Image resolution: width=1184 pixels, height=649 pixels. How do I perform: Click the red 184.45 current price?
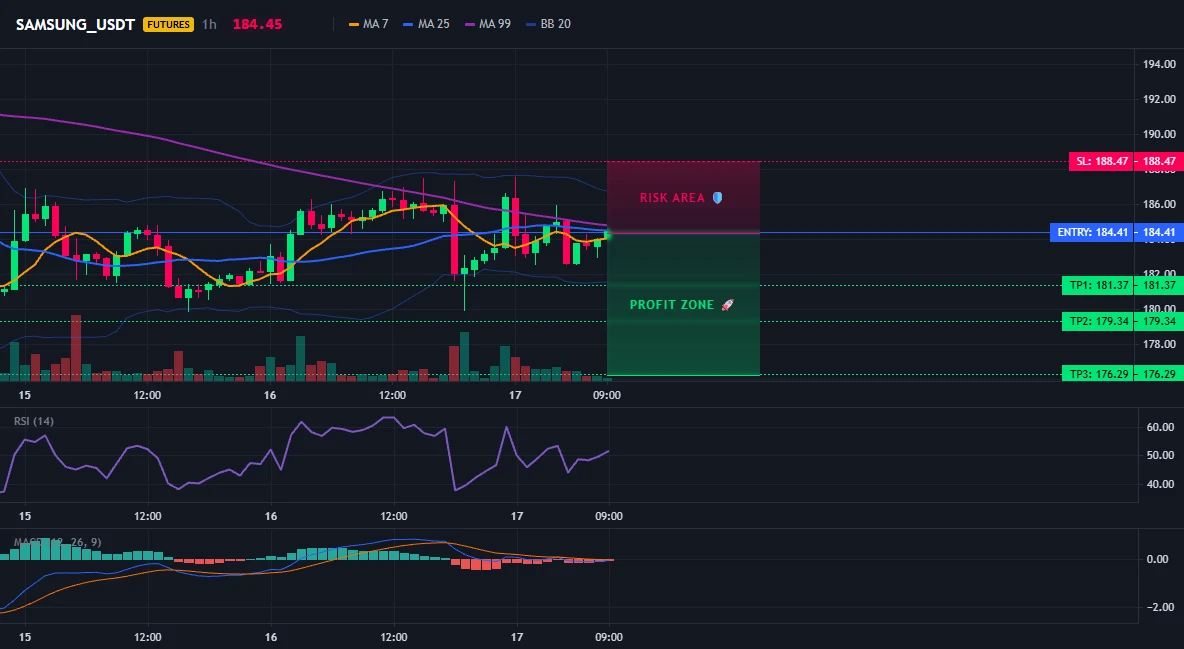(257, 24)
